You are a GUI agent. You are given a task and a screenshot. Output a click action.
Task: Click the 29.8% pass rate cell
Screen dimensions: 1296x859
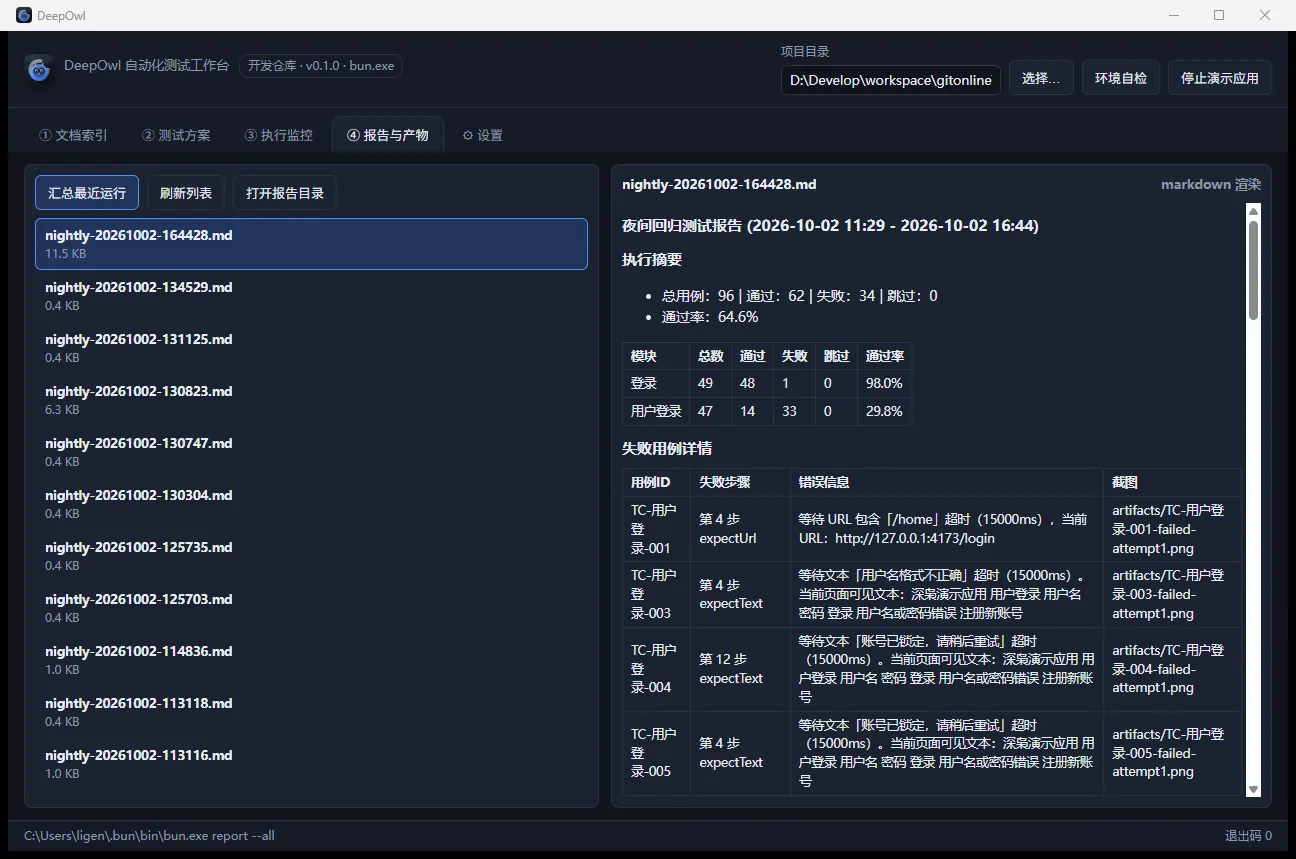click(x=884, y=411)
